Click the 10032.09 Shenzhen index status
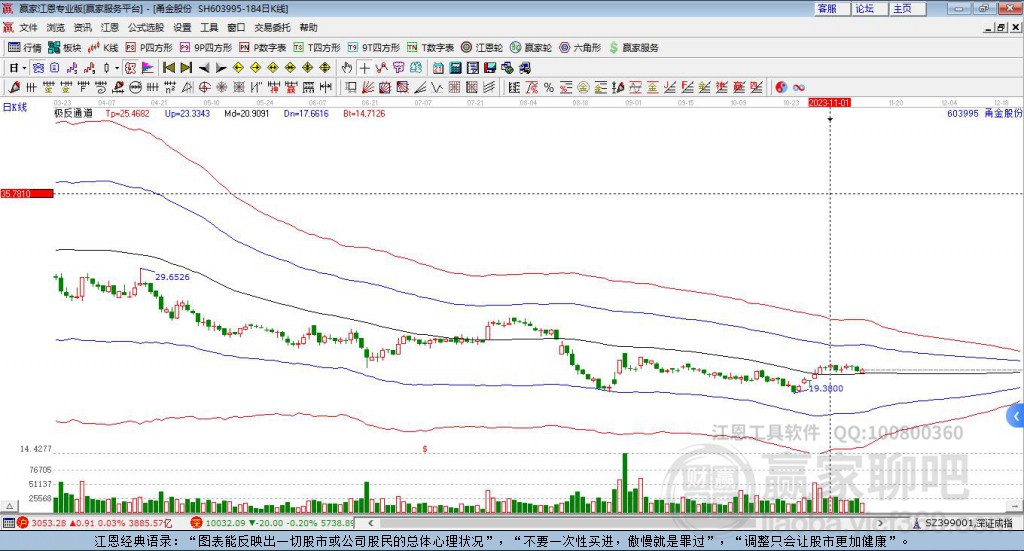The height and width of the screenshot is (551, 1024). click(272, 523)
